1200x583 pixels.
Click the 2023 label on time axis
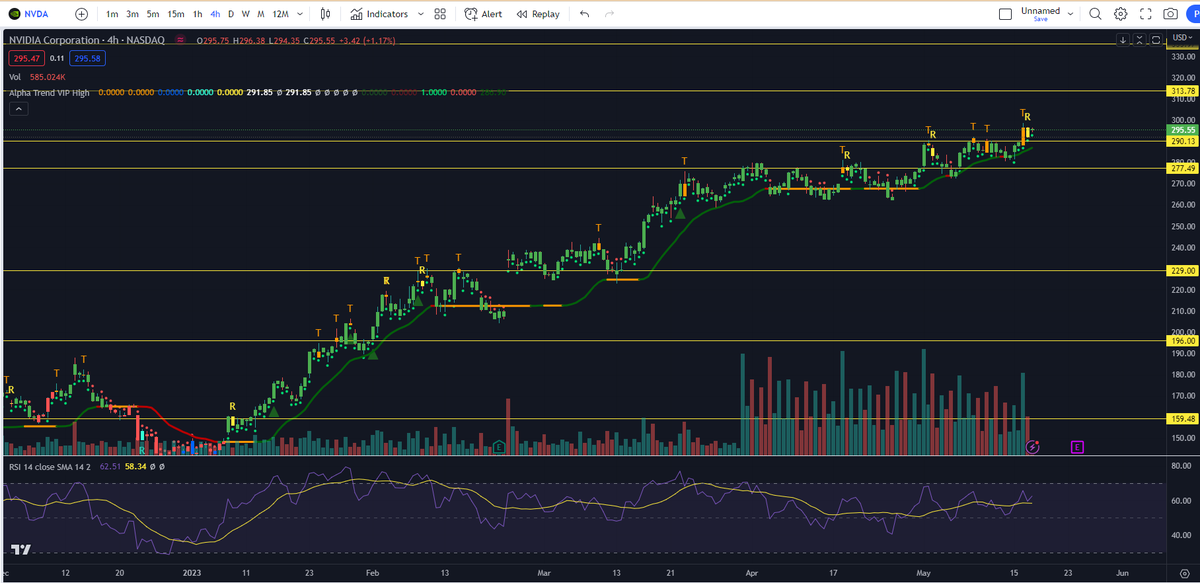tap(193, 573)
